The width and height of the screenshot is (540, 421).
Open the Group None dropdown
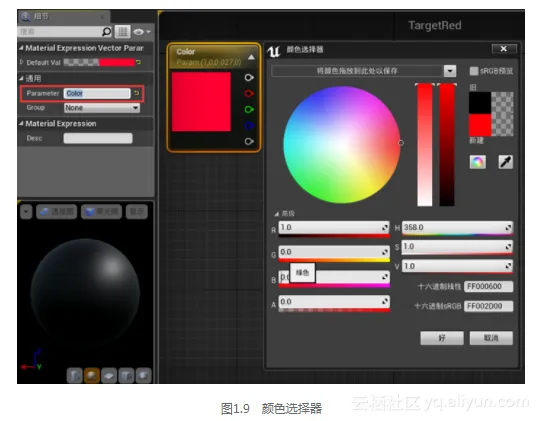click(x=102, y=108)
